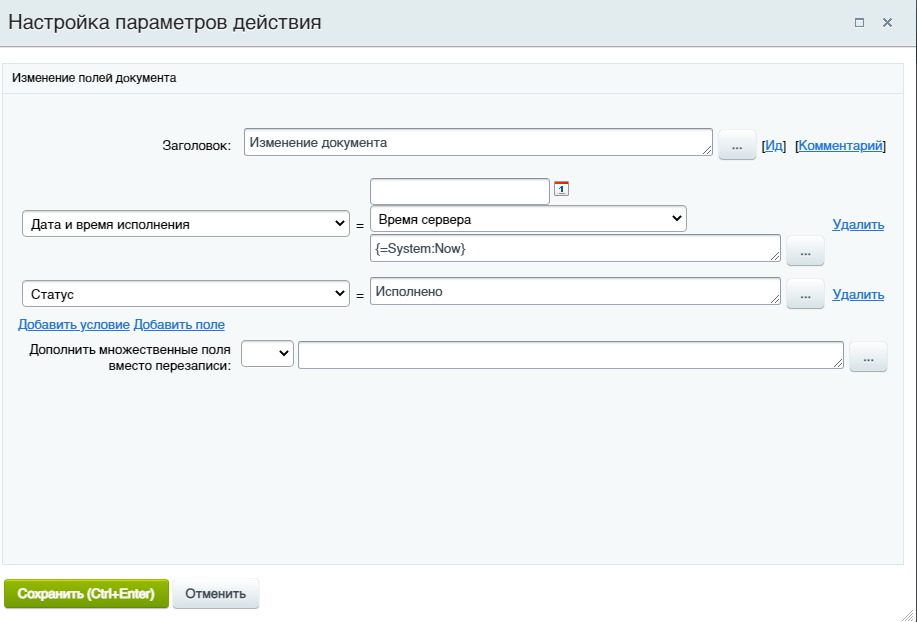Save with the Сохранить (Ctrl+Enter) button
The height and width of the screenshot is (622, 917).
(86, 594)
